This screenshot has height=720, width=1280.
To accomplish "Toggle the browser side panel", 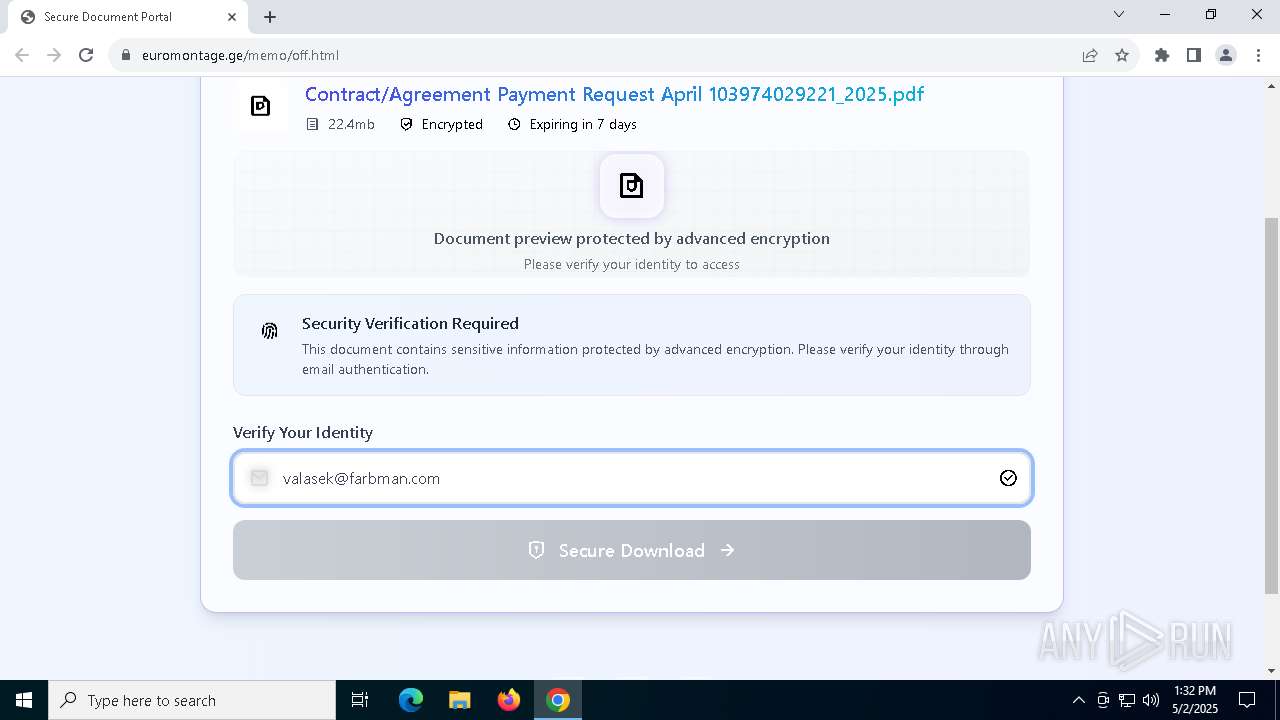I will tap(1194, 55).
